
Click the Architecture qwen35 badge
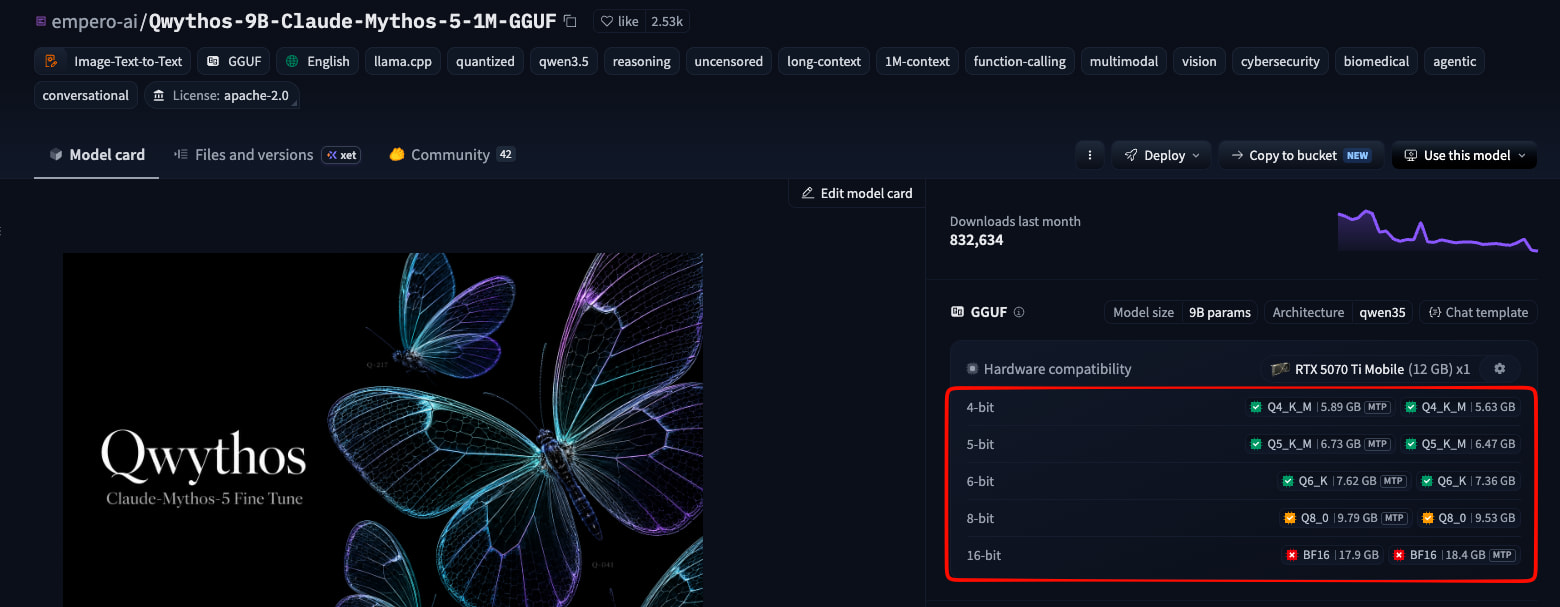click(x=1338, y=312)
